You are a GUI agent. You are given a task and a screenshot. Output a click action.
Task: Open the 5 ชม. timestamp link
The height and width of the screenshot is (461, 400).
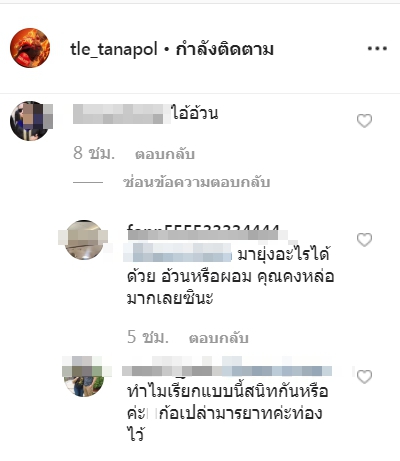[148, 337]
